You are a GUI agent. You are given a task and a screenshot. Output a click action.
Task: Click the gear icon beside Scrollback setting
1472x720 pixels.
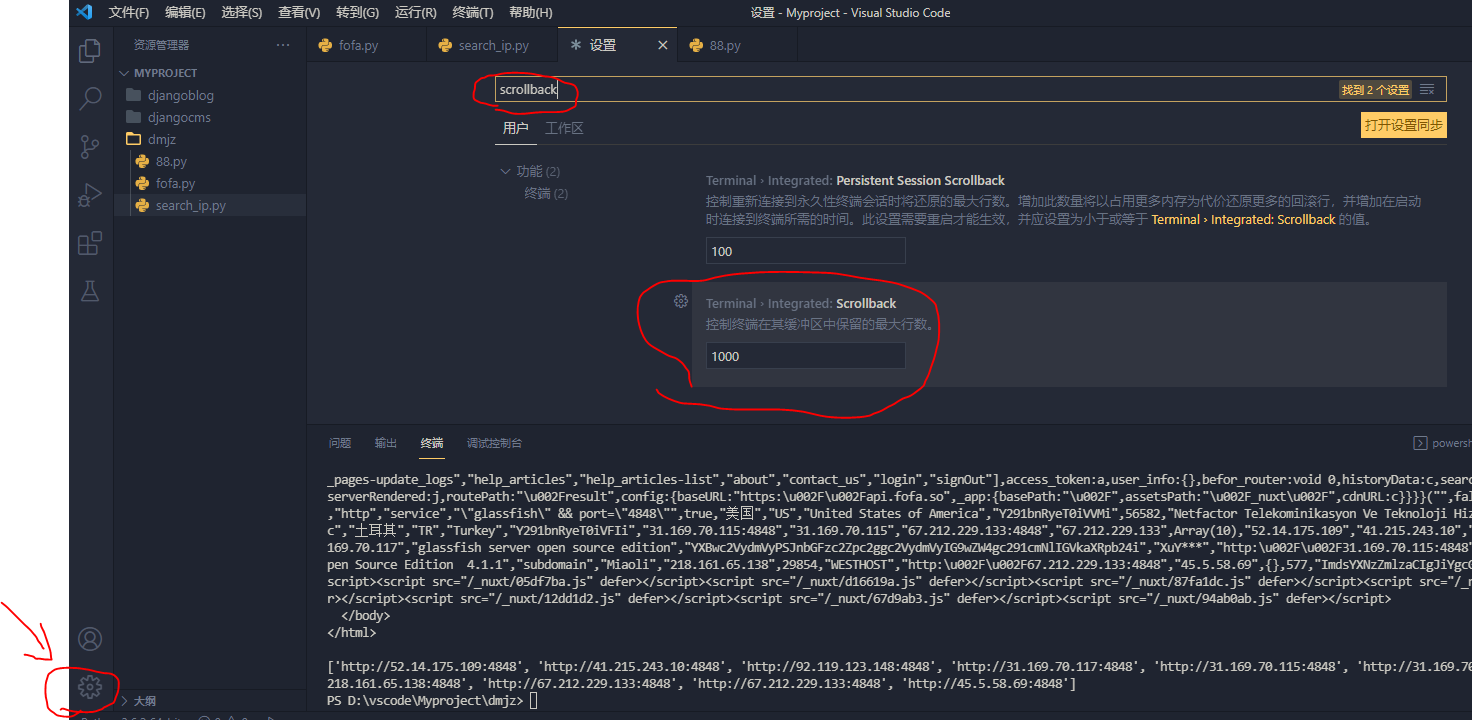680,301
